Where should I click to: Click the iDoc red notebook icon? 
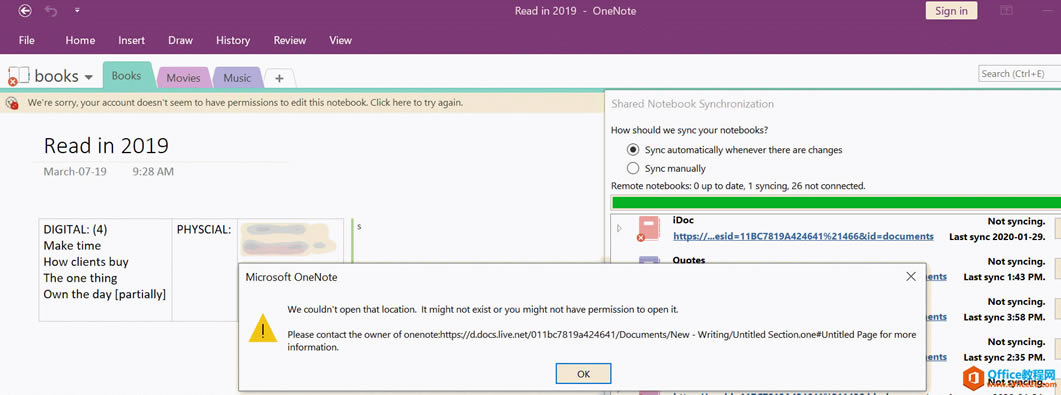click(648, 229)
